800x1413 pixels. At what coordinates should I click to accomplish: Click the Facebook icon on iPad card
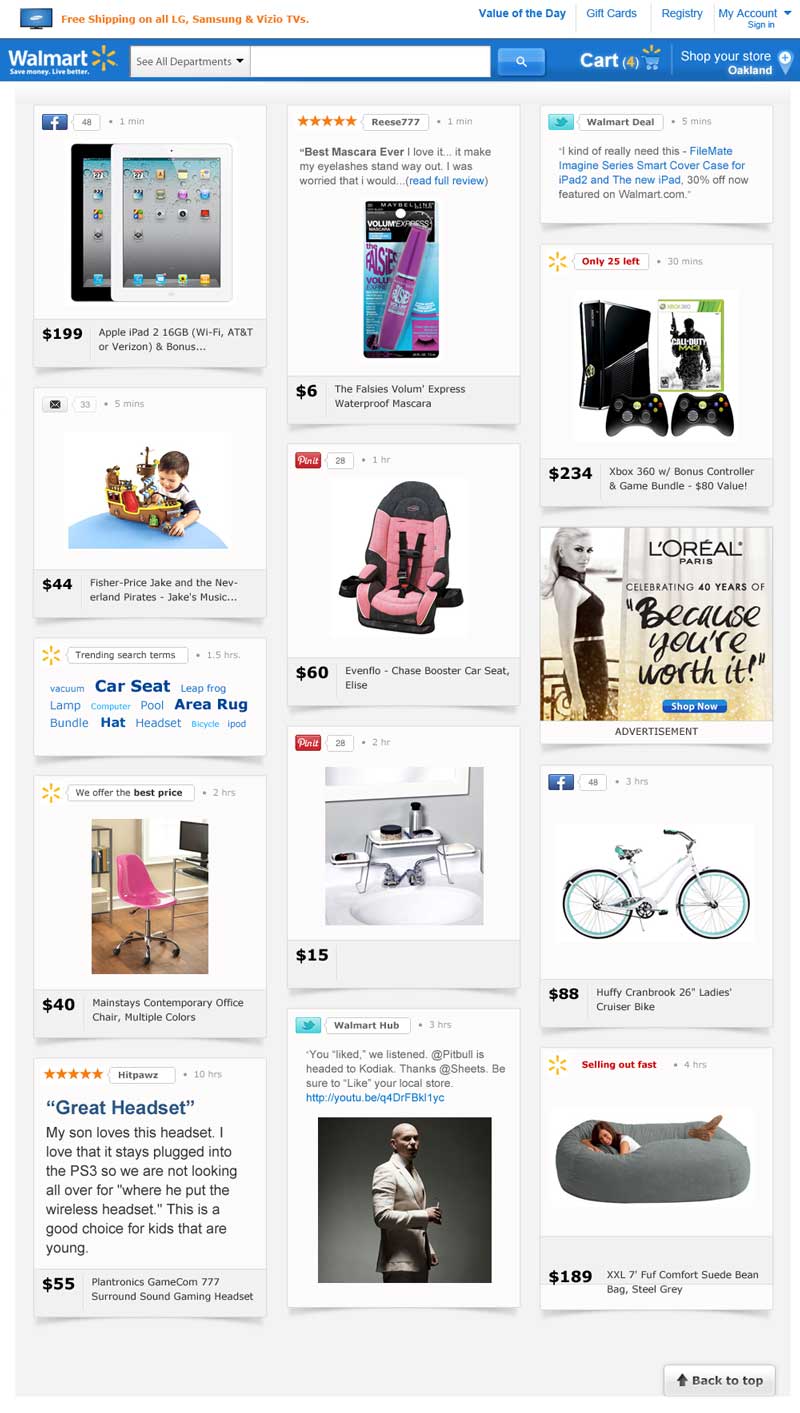54,122
